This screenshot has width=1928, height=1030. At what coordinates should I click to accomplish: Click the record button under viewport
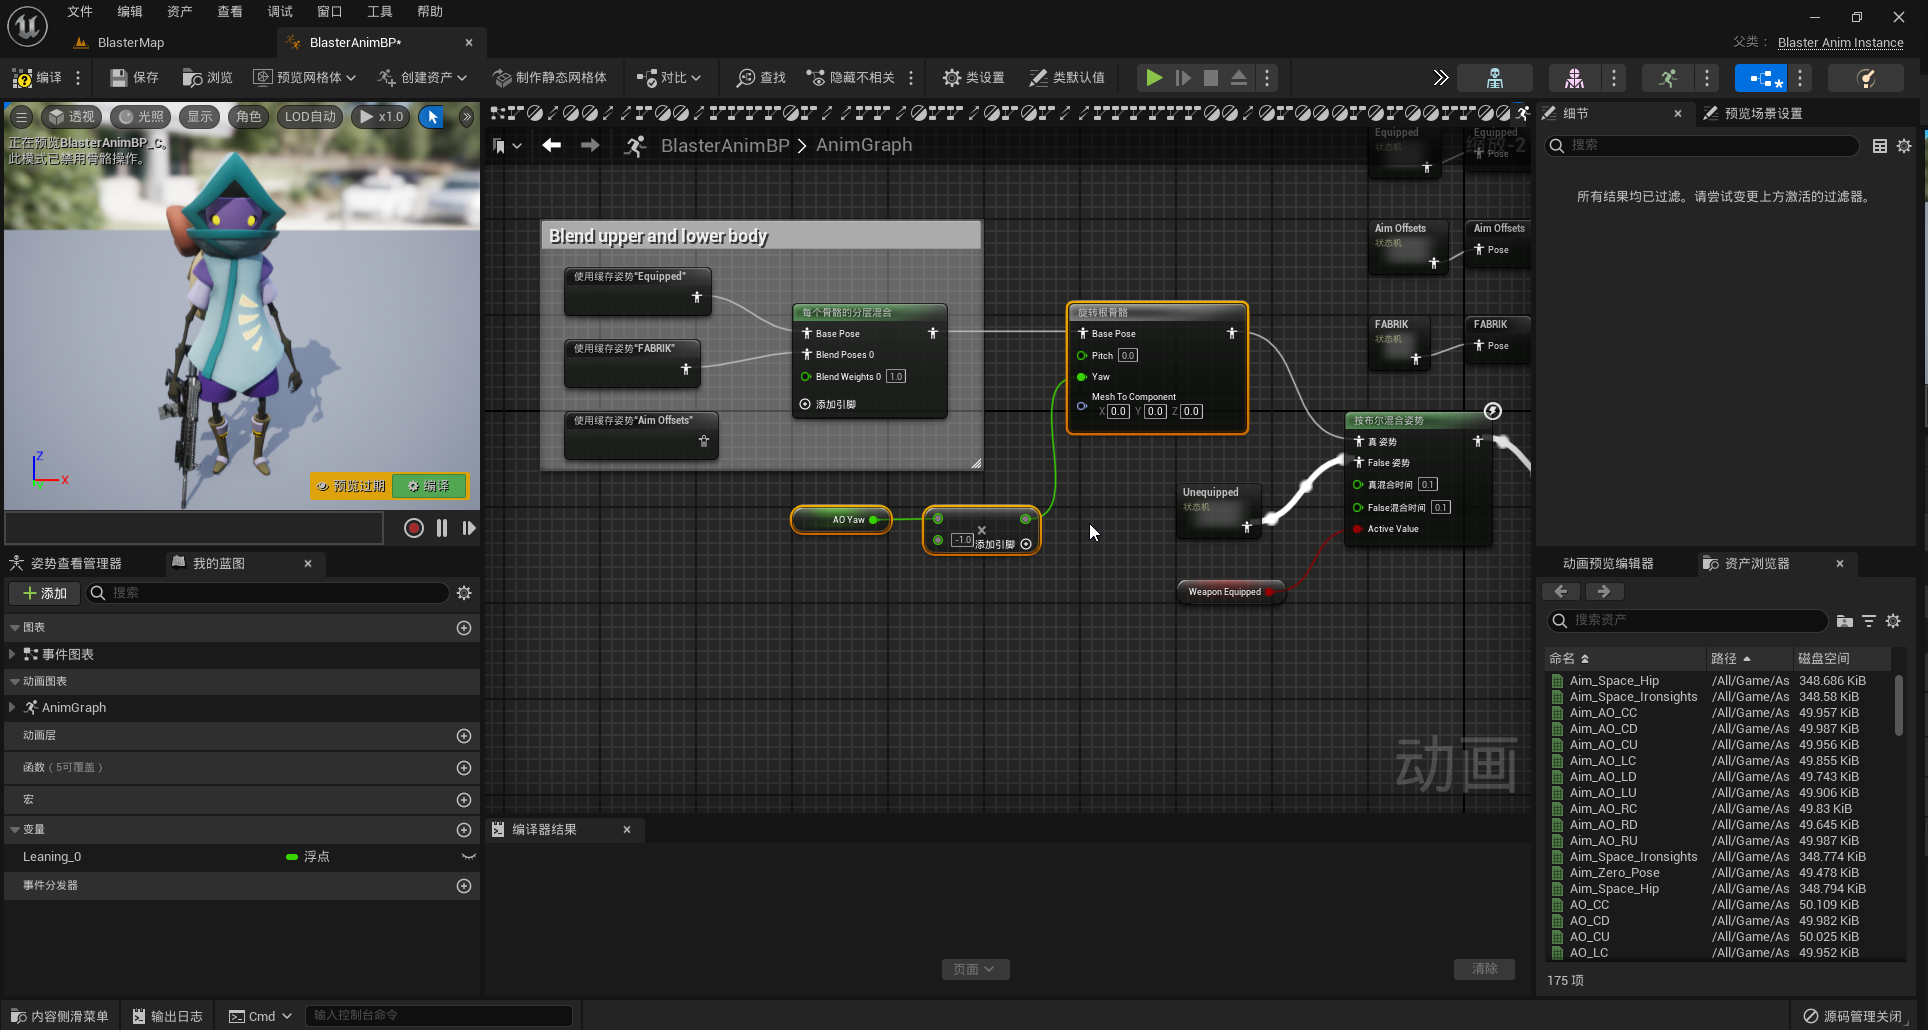point(413,528)
